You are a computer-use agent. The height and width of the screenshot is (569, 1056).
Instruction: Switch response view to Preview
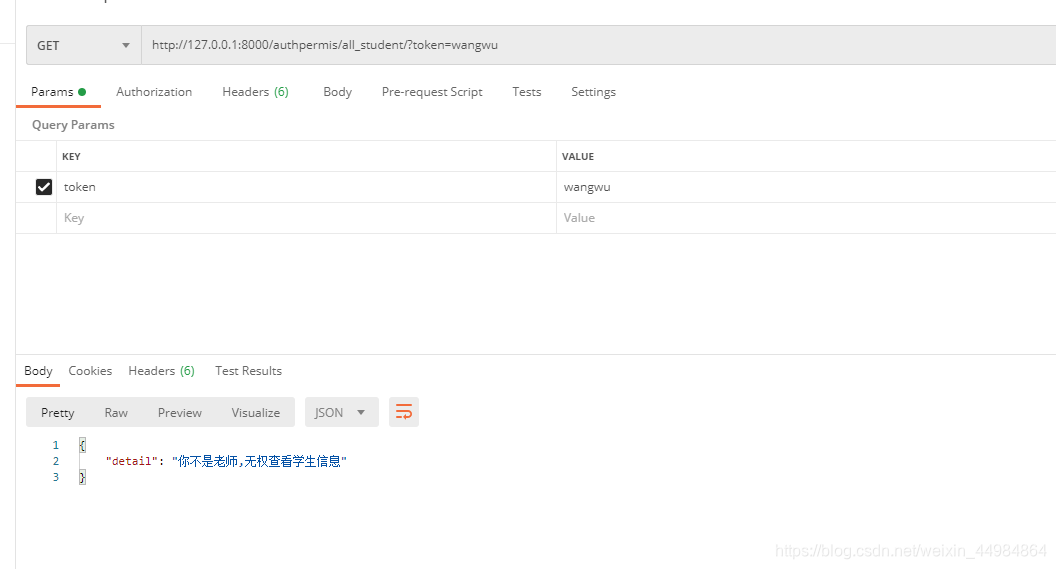pos(180,413)
